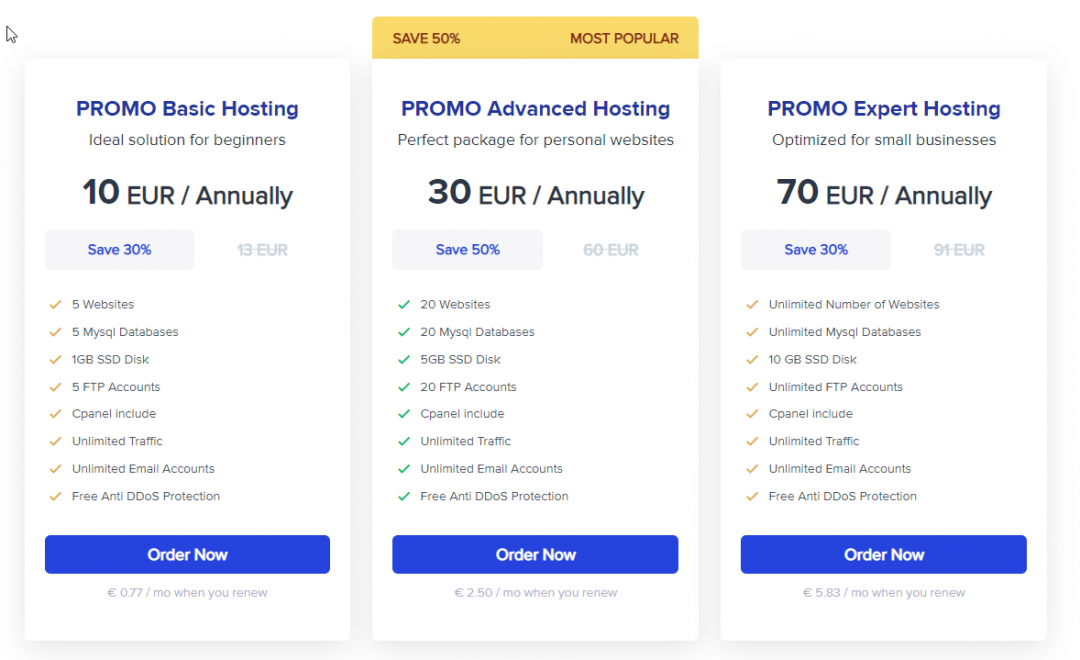This screenshot has height=660, width=1080.
Task: Click Order Now for PROMO Expert Hosting
Action: point(883,554)
